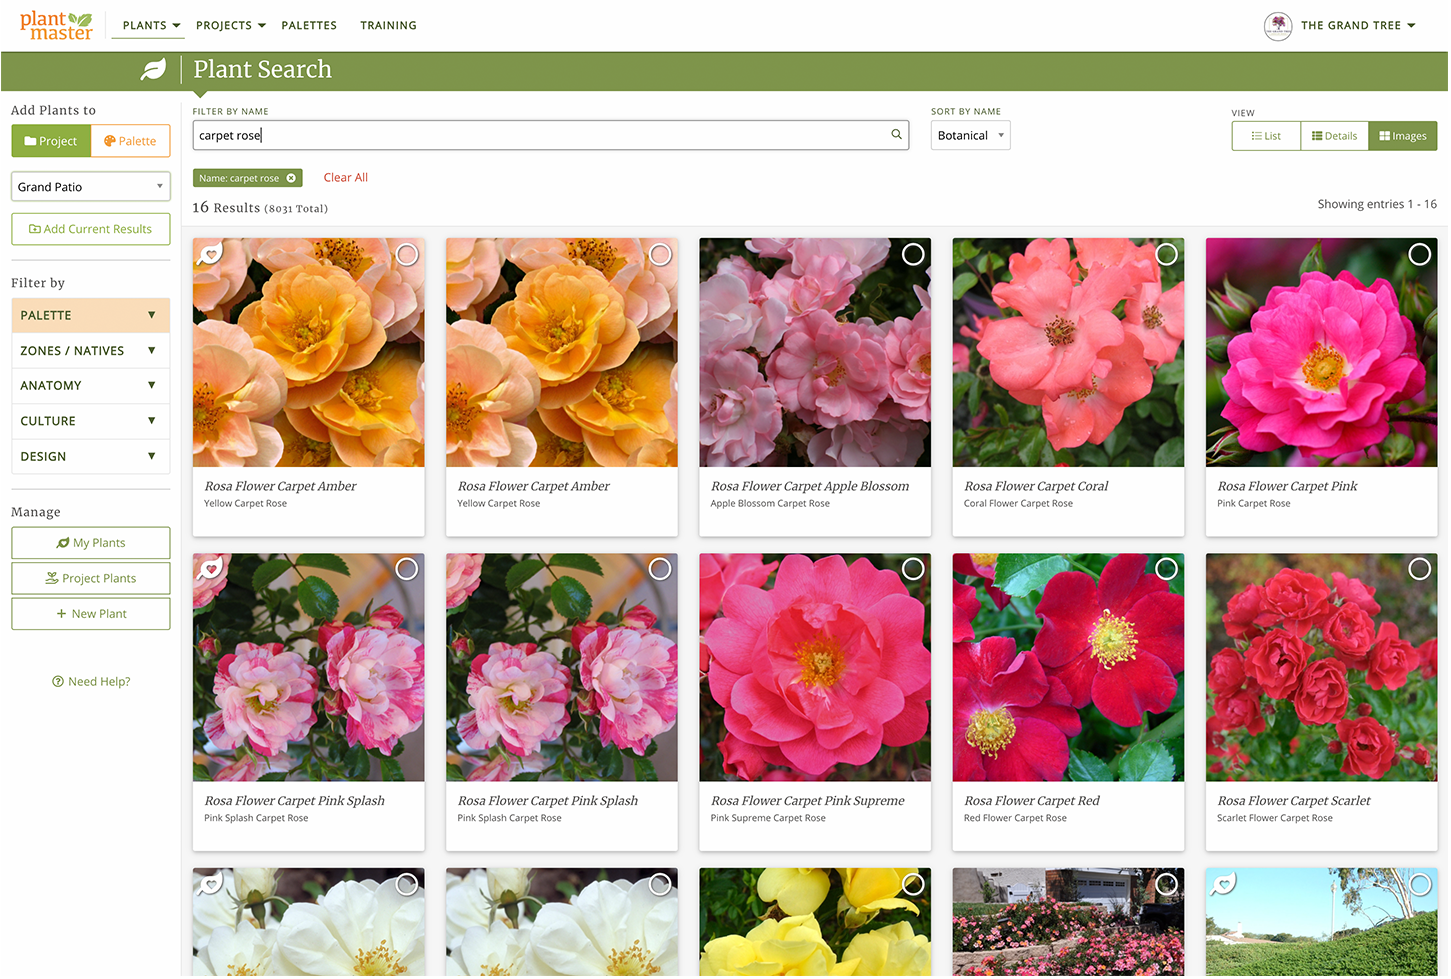Open the Pink Supreme rose photo

pos(815,667)
